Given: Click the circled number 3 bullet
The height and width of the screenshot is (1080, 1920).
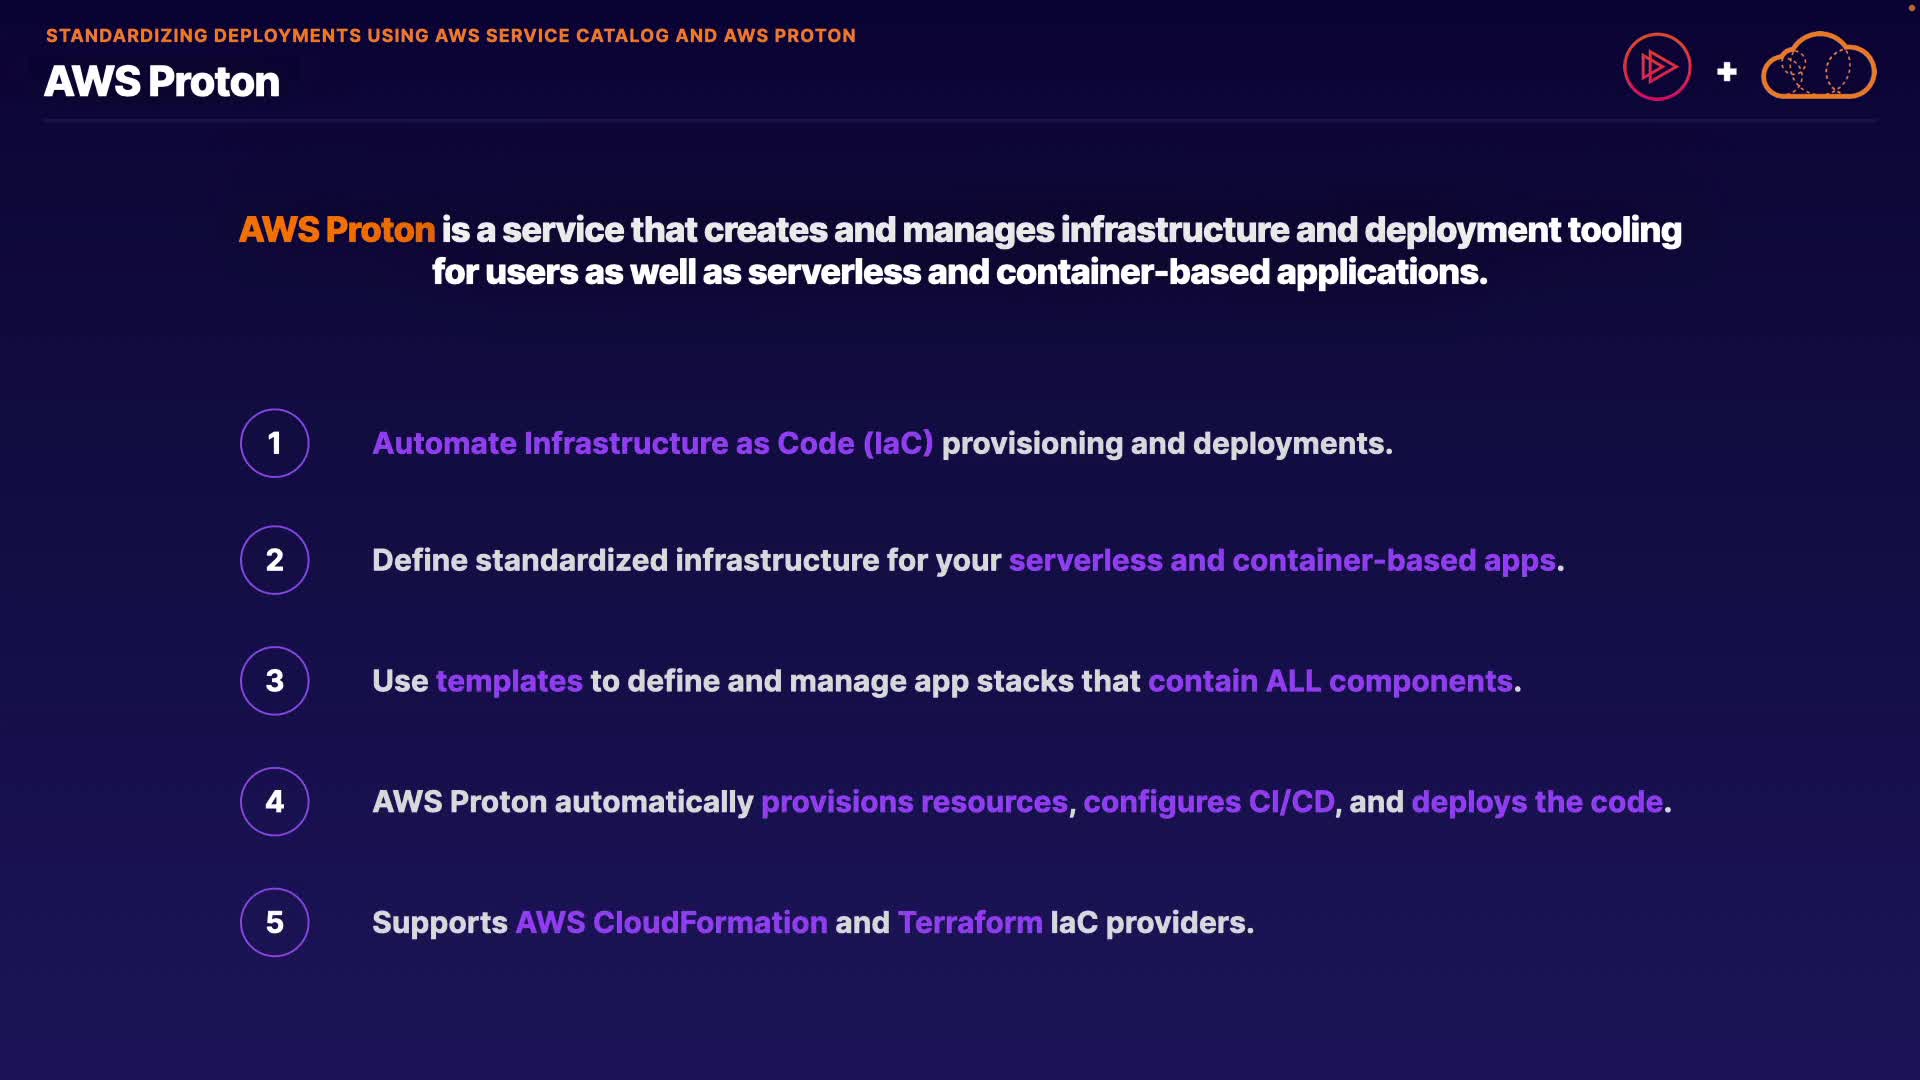Looking at the screenshot, I should pyautogui.click(x=275, y=681).
